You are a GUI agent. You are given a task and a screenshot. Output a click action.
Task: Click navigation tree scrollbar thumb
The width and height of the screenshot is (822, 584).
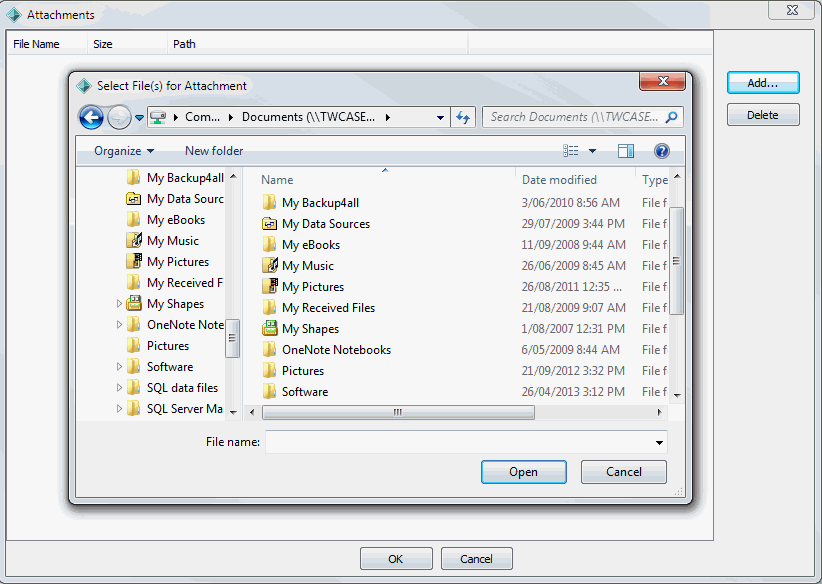coord(232,338)
